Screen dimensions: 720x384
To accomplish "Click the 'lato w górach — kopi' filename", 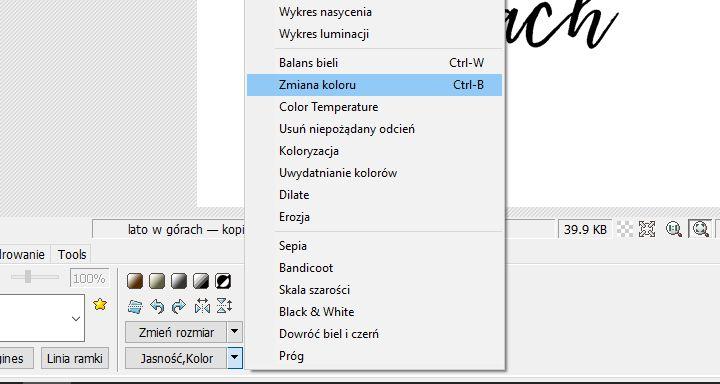I will (186, 229).
